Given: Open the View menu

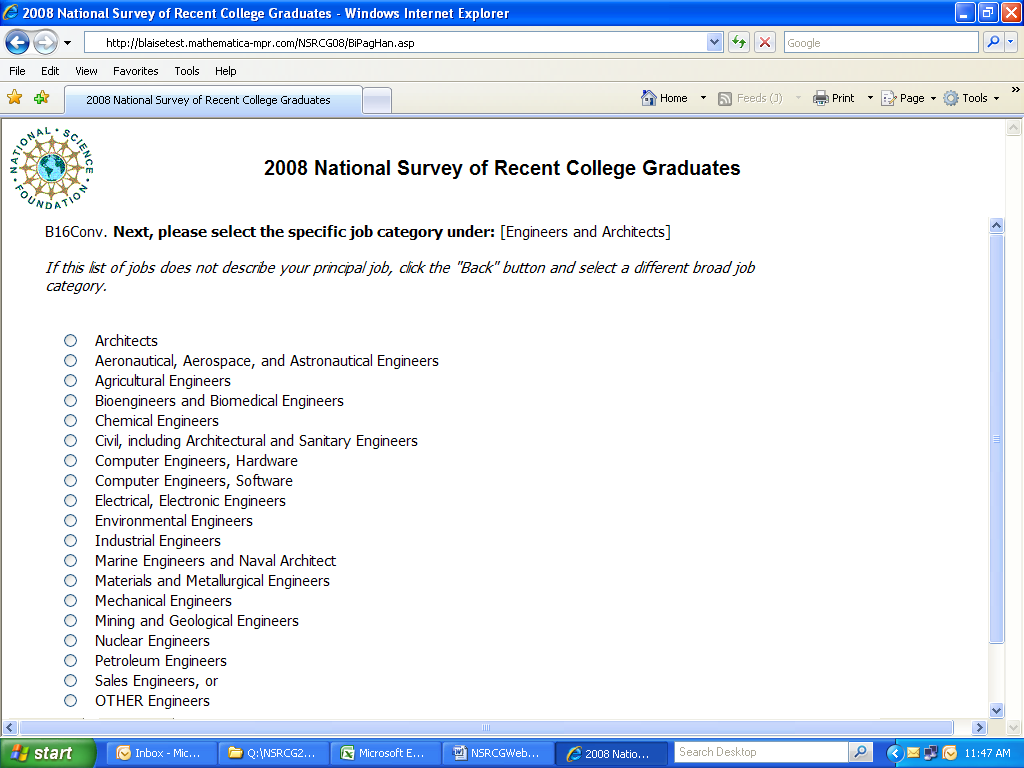Looking at the screenshot, I should coord(86,71).
